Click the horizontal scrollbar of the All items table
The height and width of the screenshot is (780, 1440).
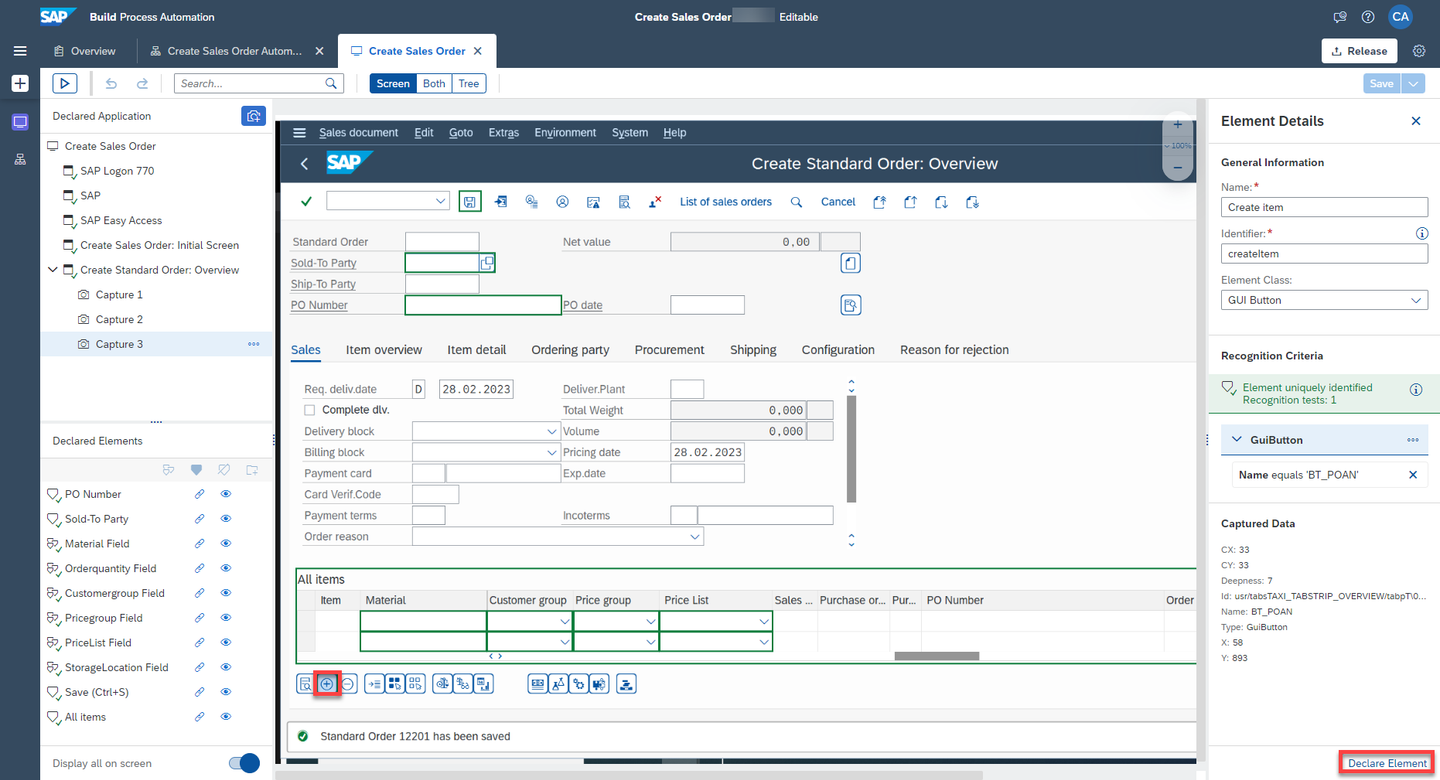tap(936, 656)
